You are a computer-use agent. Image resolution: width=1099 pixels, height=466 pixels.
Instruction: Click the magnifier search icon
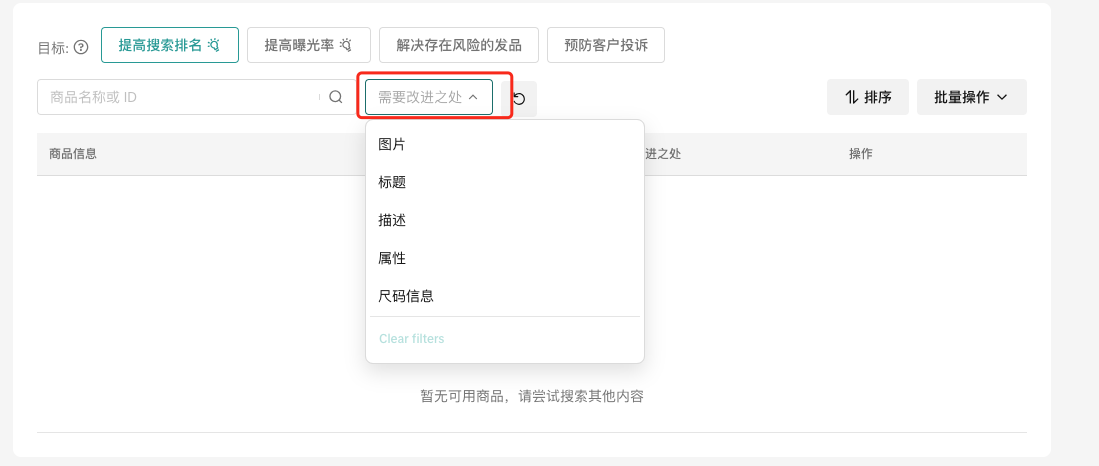pyautogui.click(x=336, y=97)
